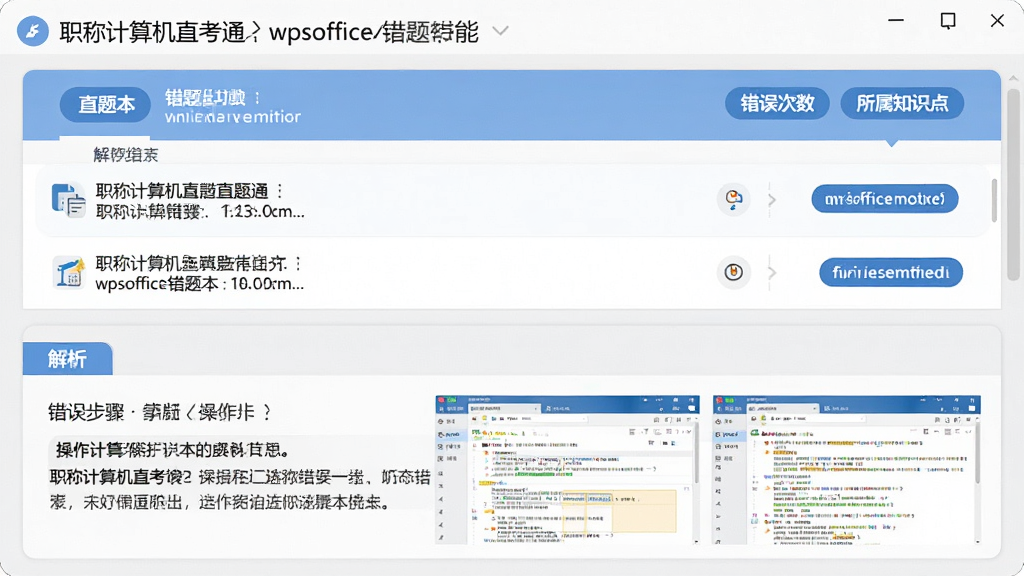Click the document icon of first row
The height and width of the screenshot is (576, 1024).
tap(68, 200)
